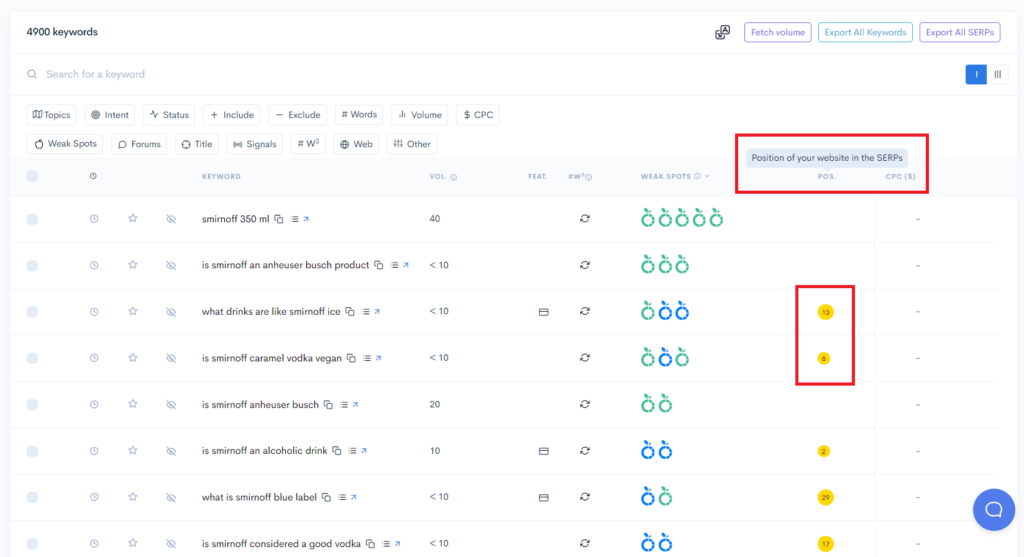Hide keyword 'what drinks are like smirnoff ice'
This screenshot has width=1024, height=557.
[171, 311]
